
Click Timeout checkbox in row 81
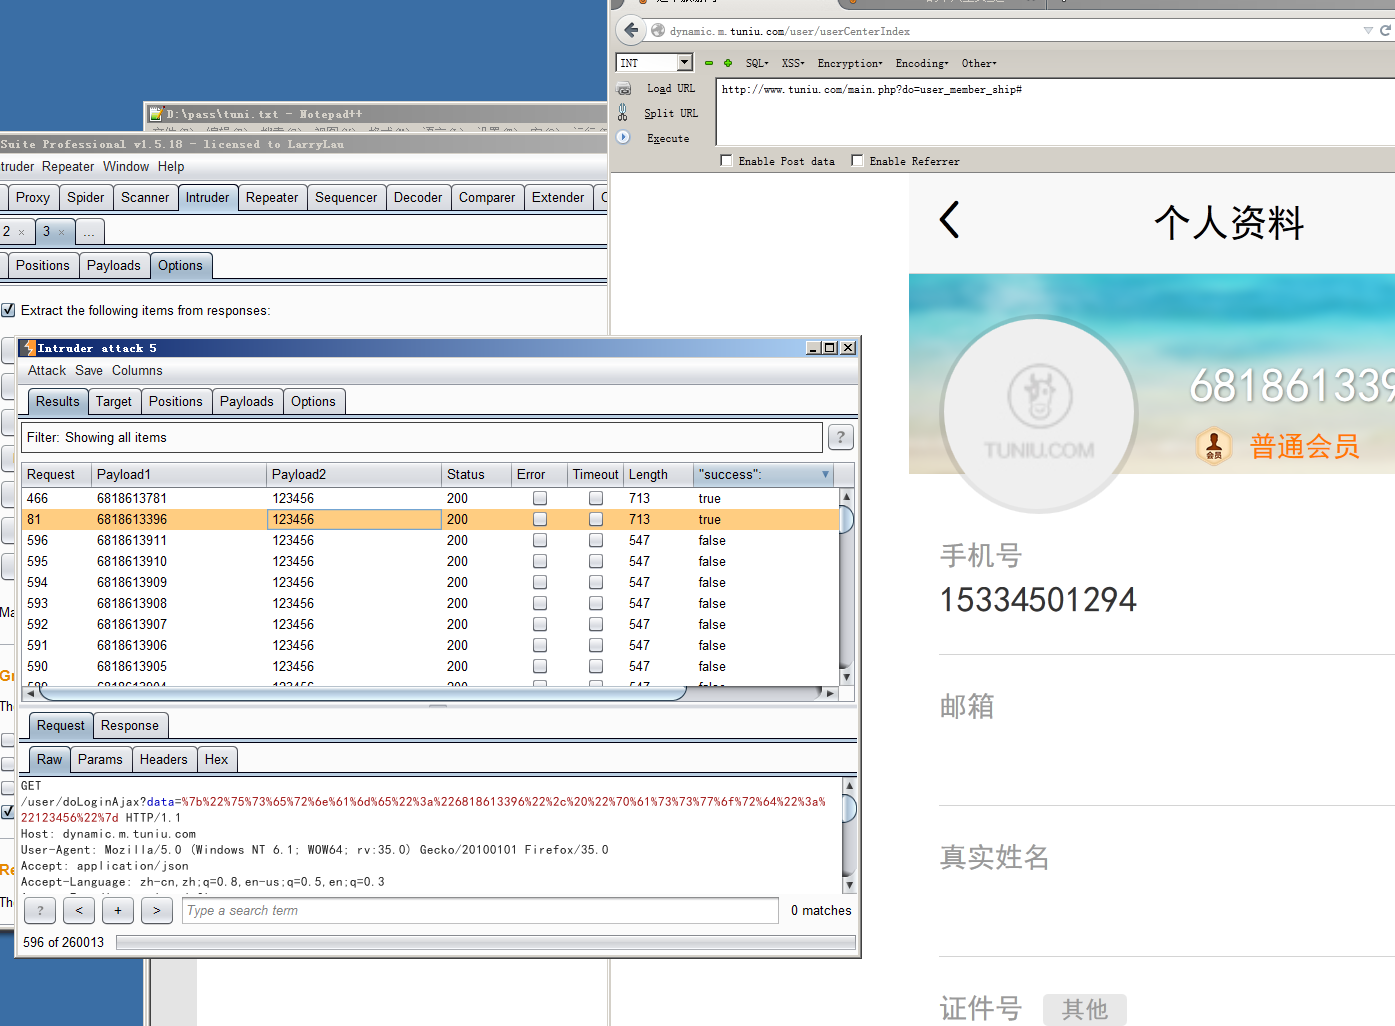(x=596, y=519)
